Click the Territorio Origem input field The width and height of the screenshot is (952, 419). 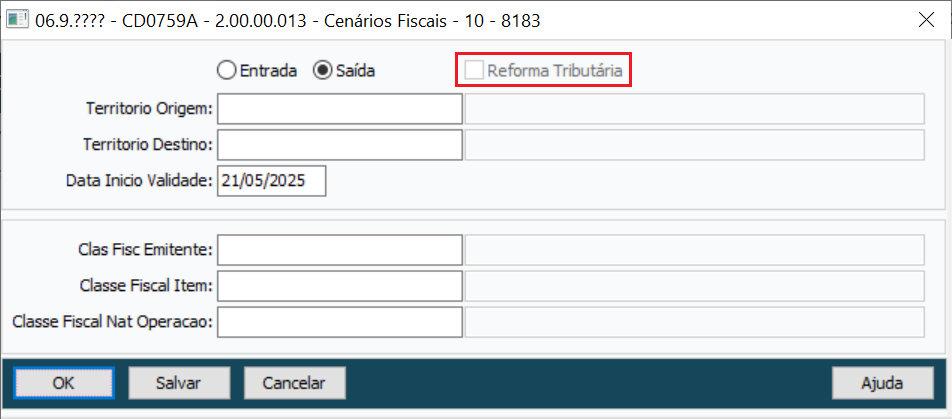point(339,108)
